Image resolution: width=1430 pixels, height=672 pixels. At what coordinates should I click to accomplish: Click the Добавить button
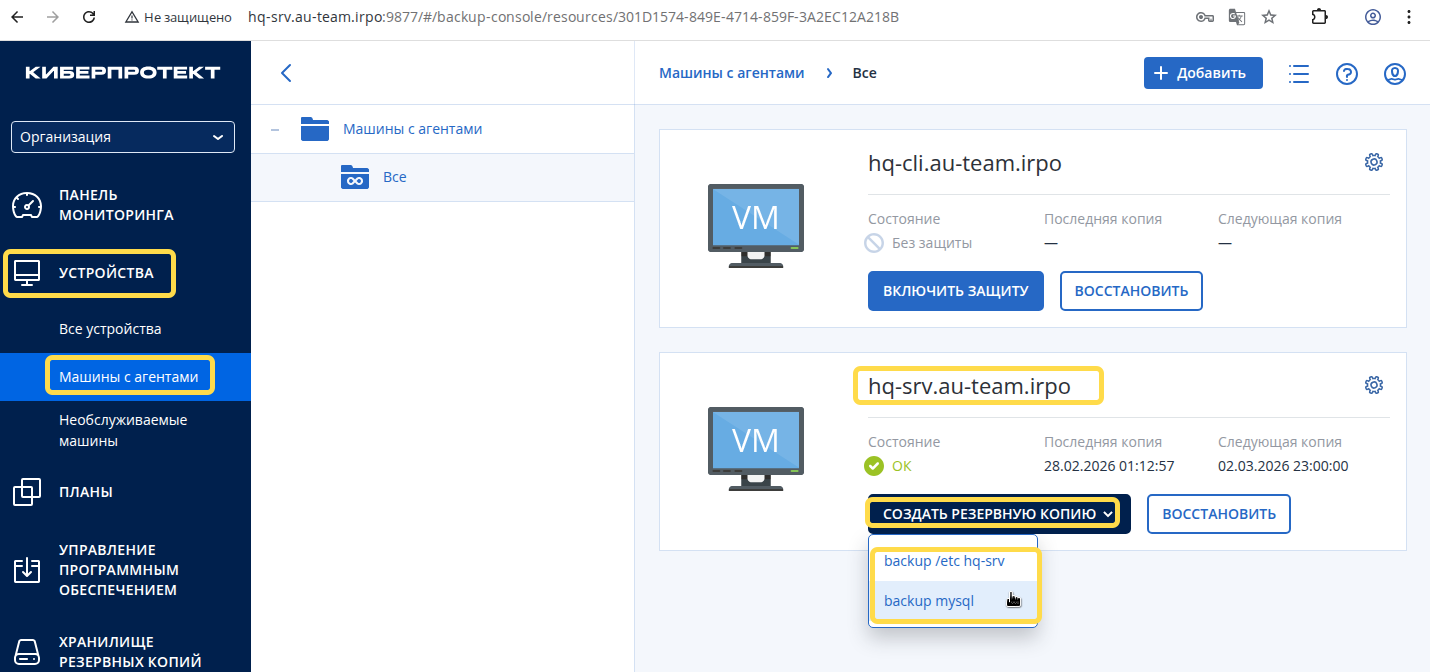[1203, 73]
